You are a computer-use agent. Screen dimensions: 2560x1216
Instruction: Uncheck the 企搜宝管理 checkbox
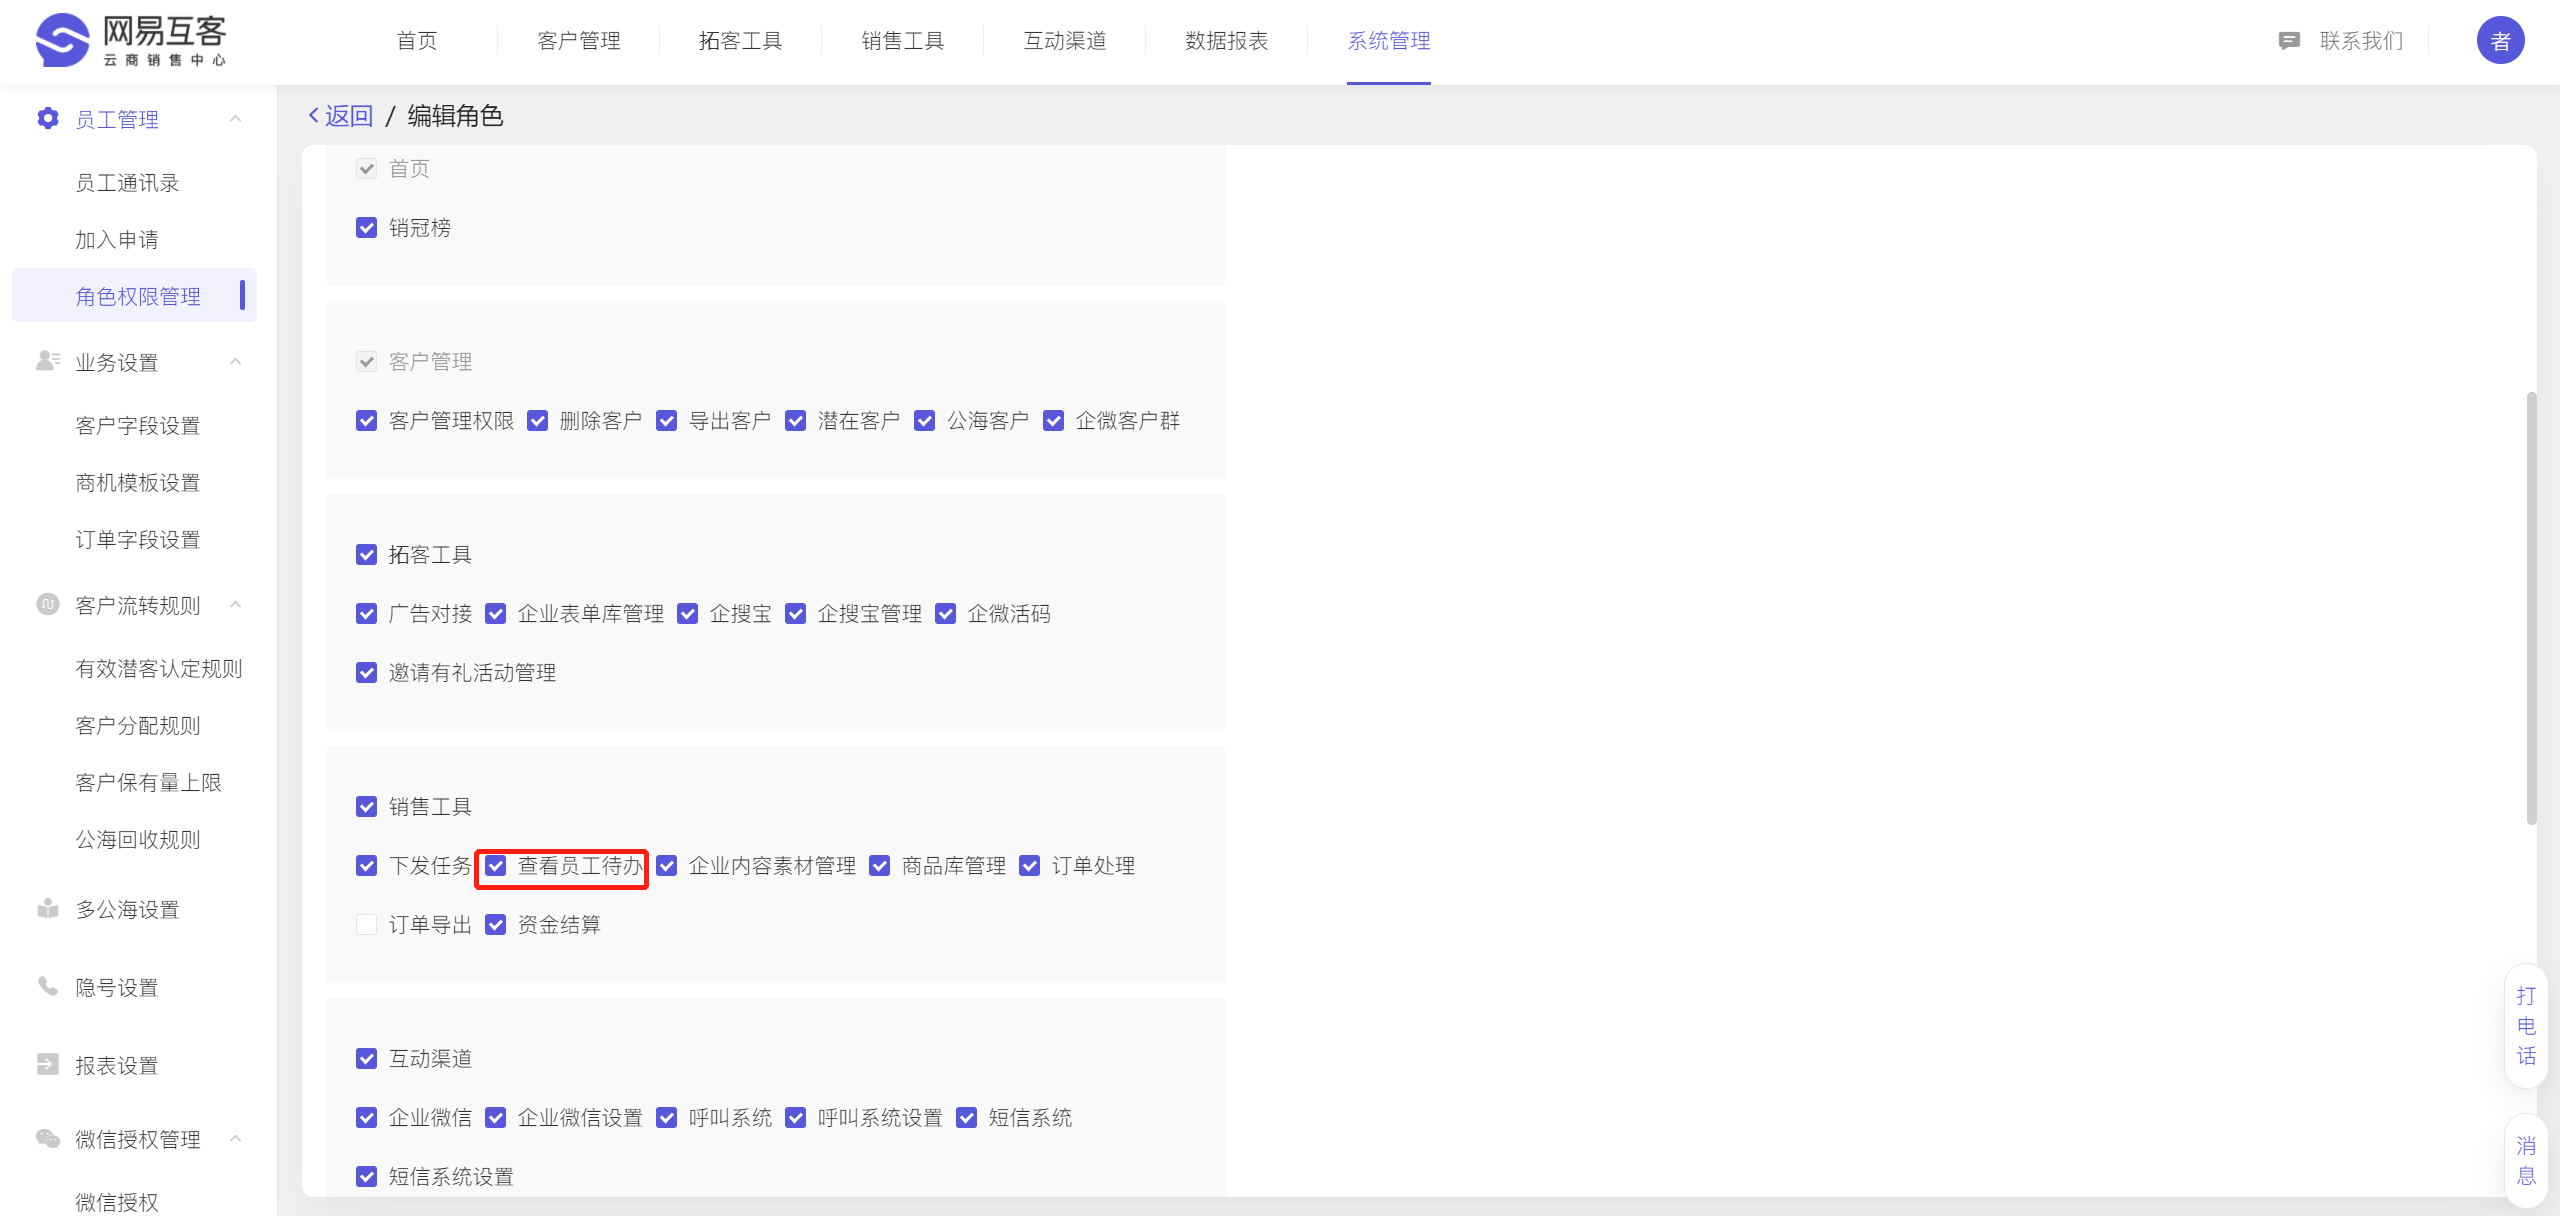(x=796, y=614)
